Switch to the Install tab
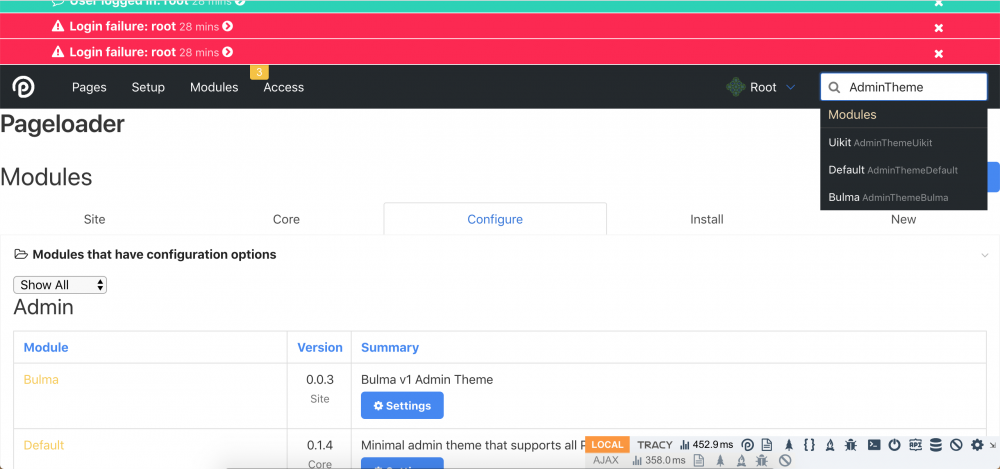The image size is (1000, 469). pyautogui.click(x=706, y=219)
